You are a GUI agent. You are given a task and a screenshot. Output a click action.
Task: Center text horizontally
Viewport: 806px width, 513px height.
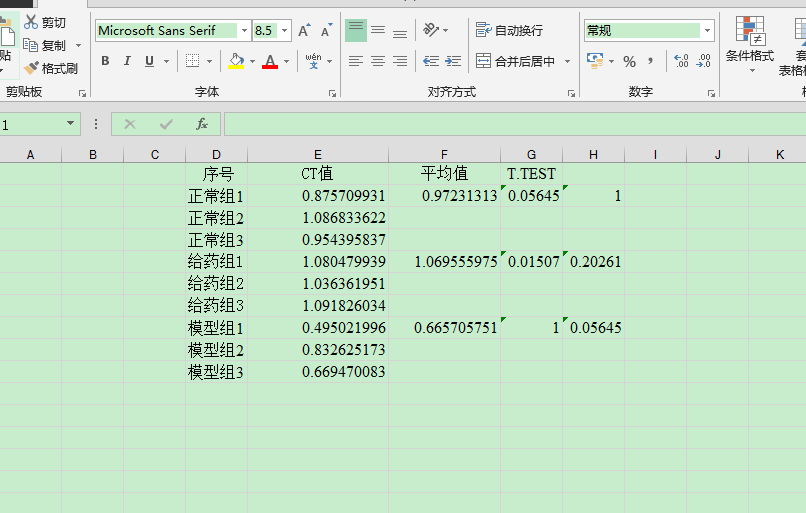tap(378, 61)
